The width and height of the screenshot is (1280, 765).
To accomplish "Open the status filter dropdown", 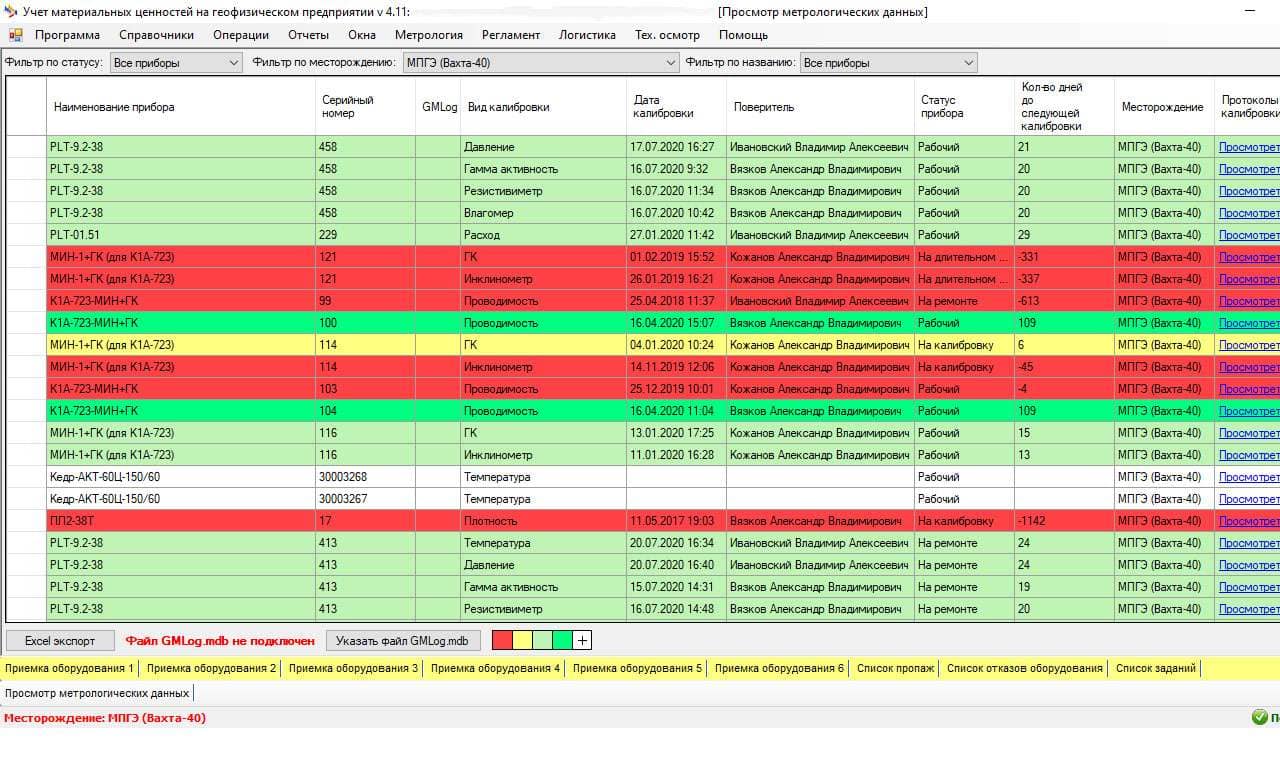I will click(176, 62).
